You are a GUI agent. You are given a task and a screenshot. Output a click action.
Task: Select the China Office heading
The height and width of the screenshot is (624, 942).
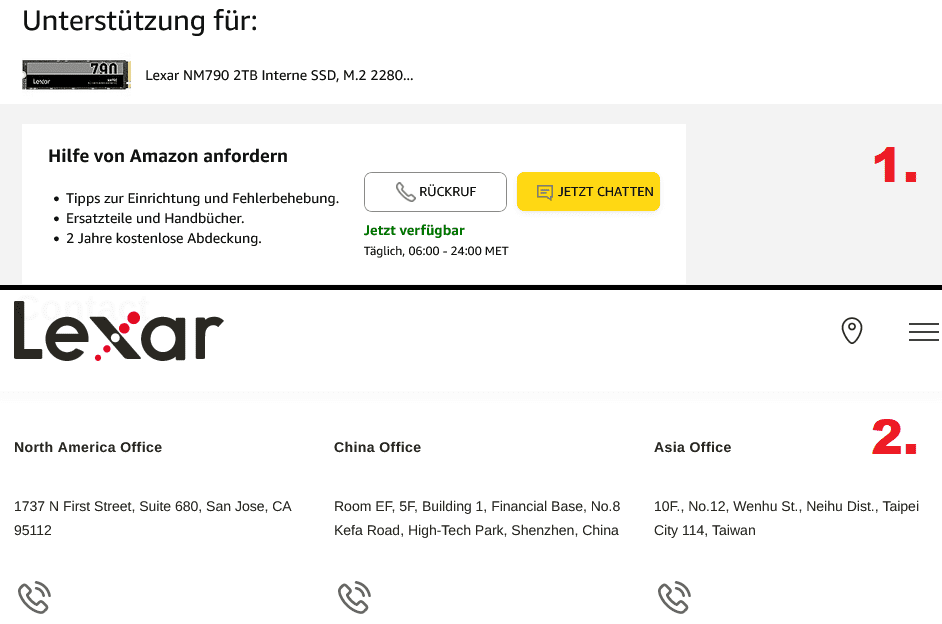pos(377,447)
